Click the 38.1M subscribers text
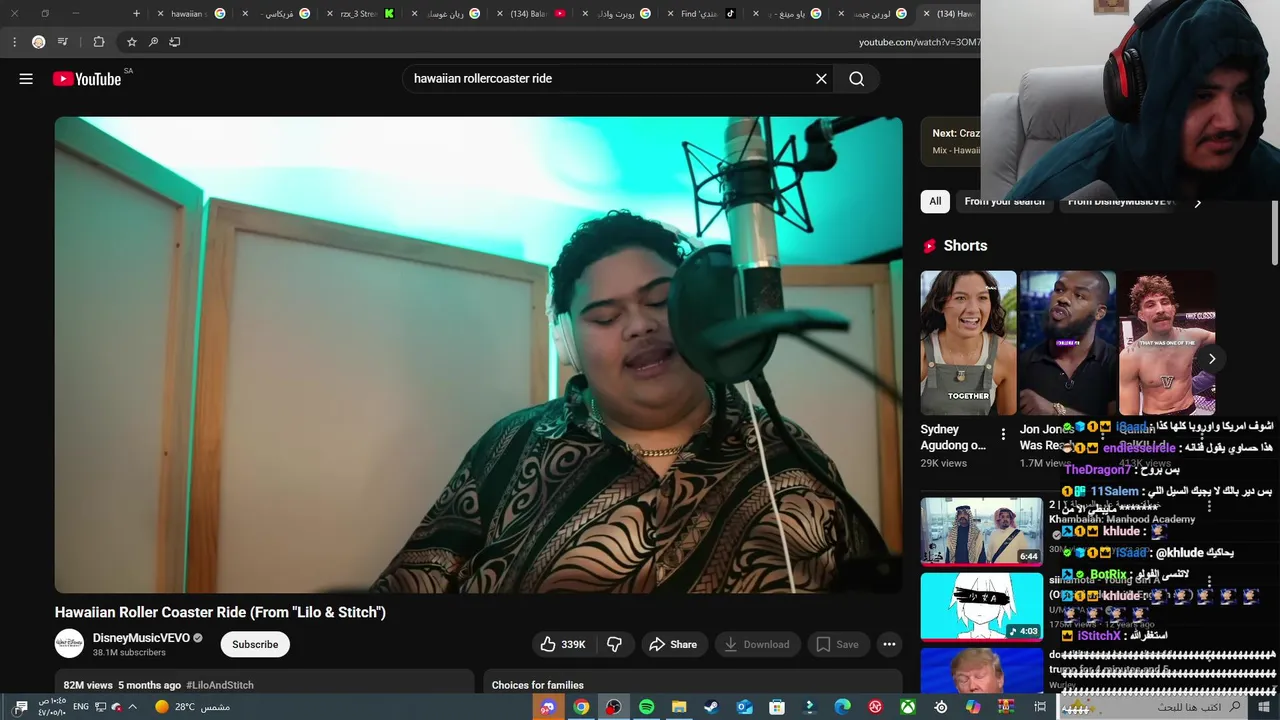 (x=129, y=653)
